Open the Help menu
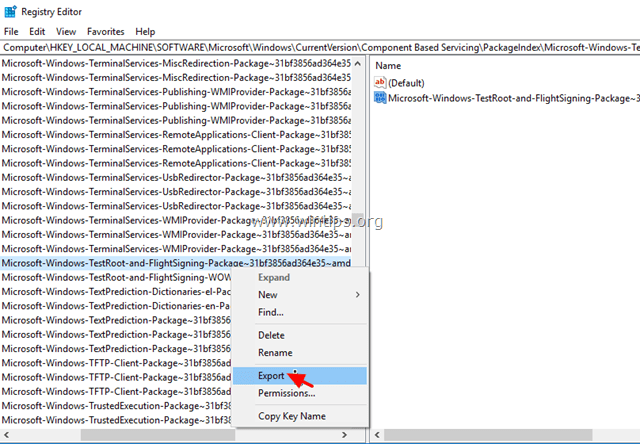Screen dimensions: 640x444 [145, 31]
